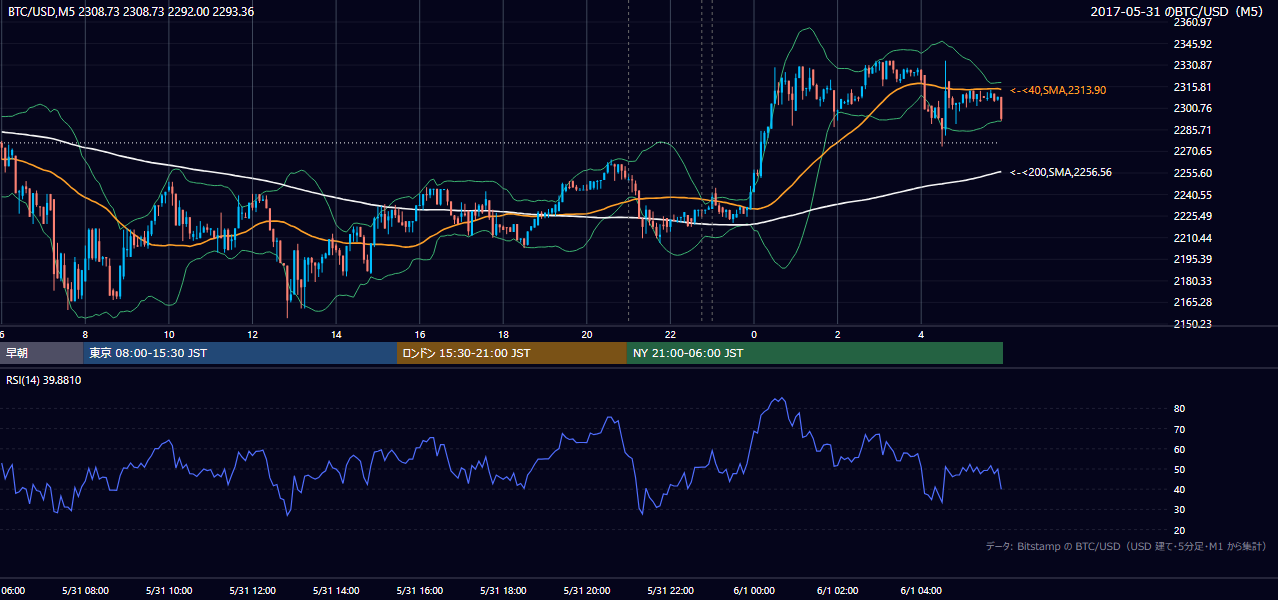Click price axis value 2360.97

[x=1193, y=22]
